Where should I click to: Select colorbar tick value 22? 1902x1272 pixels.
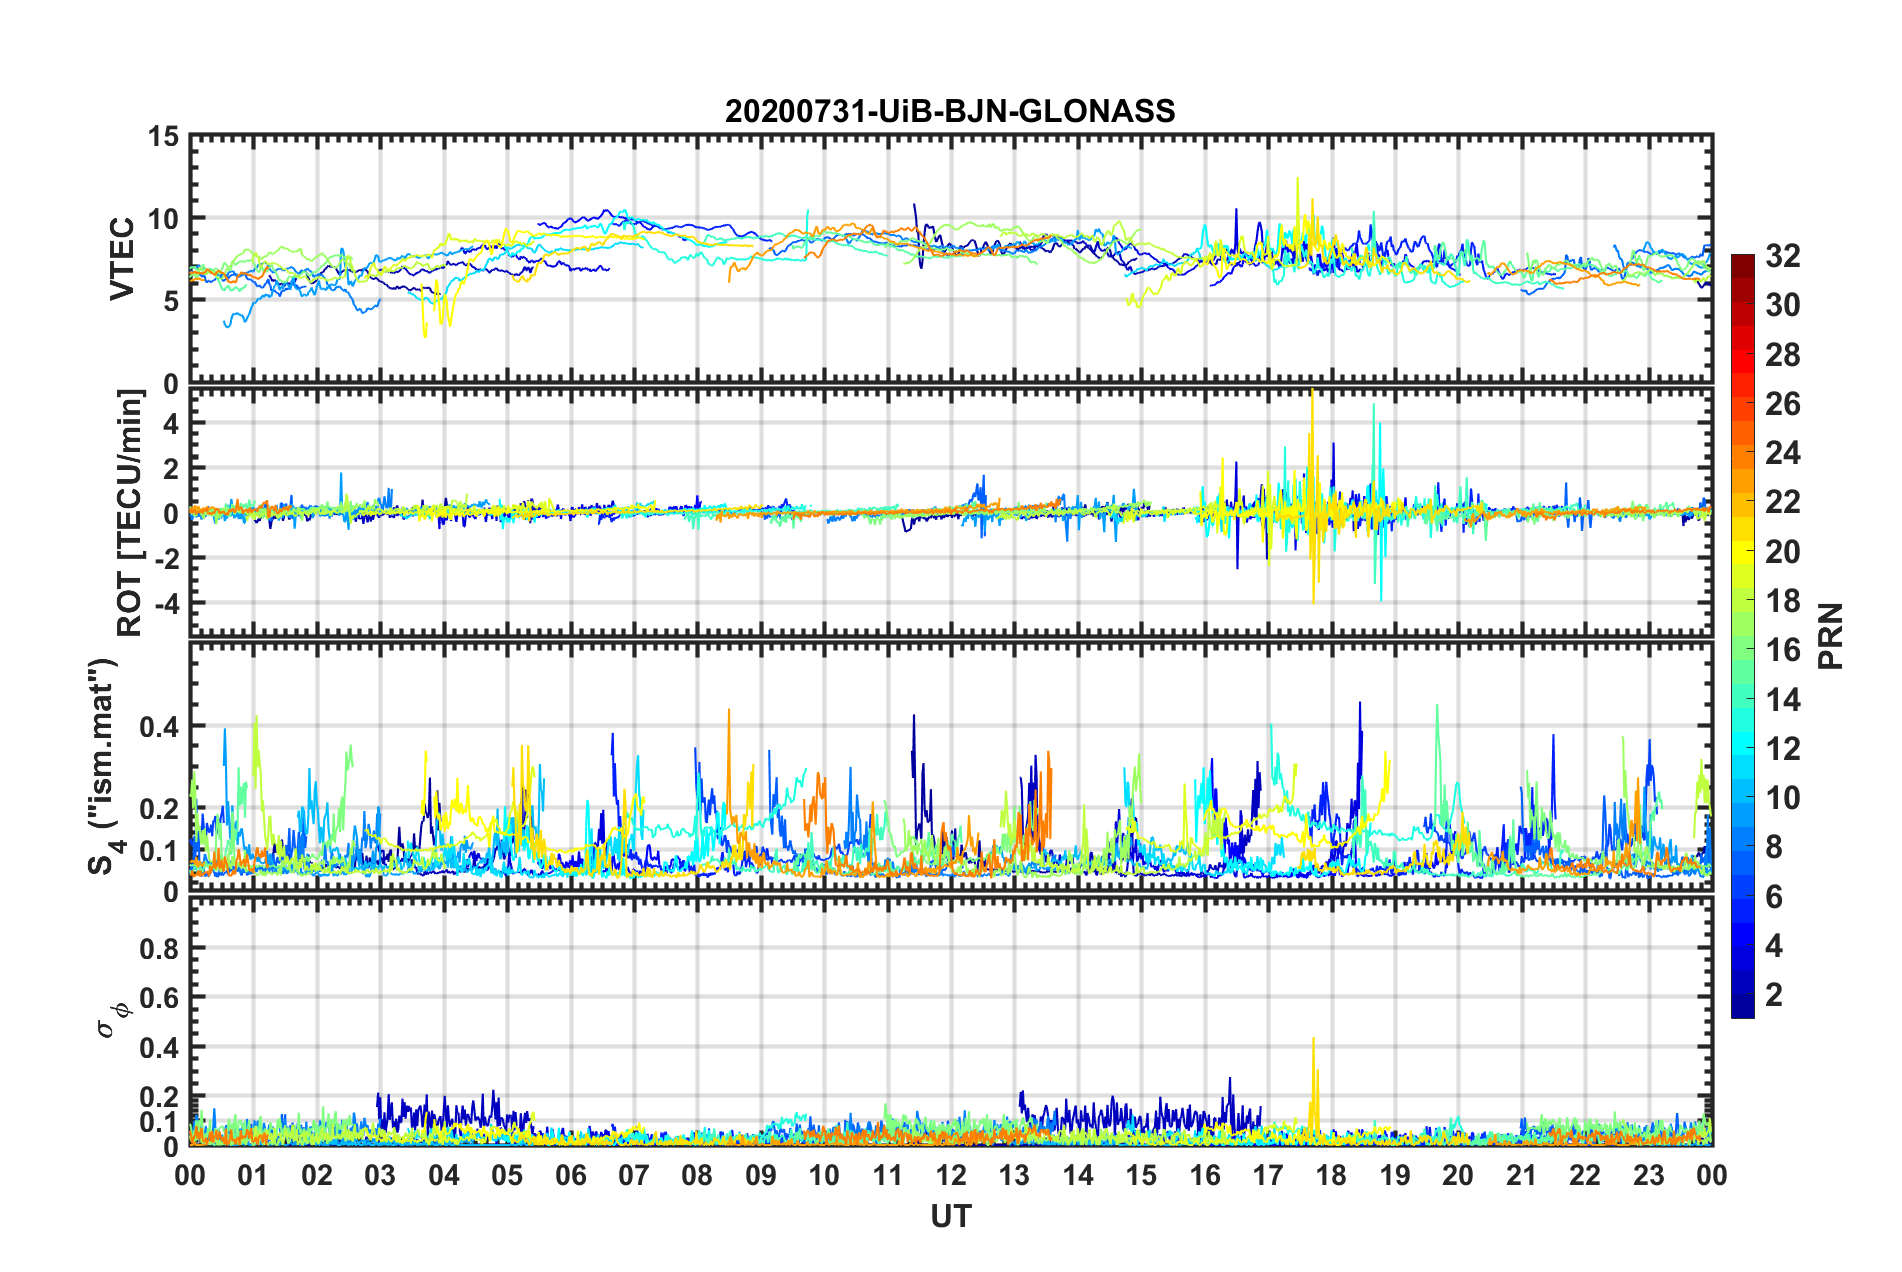tap(1783, 502)
